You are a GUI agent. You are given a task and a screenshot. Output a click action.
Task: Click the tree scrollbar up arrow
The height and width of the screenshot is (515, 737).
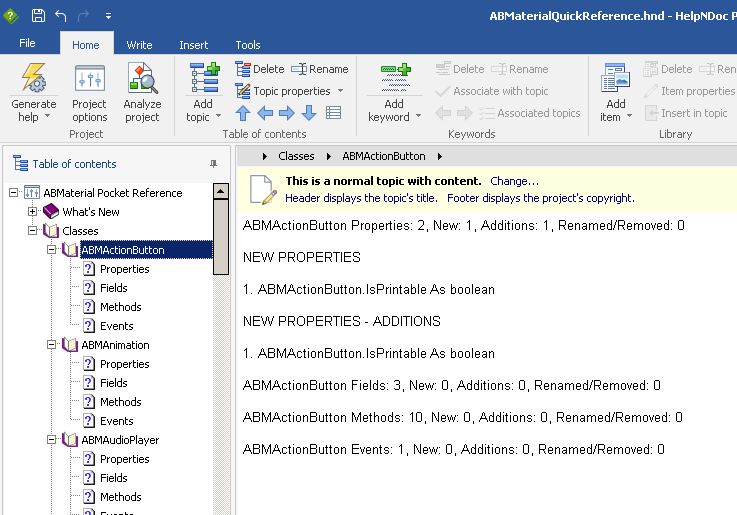(x=220, y=191)
